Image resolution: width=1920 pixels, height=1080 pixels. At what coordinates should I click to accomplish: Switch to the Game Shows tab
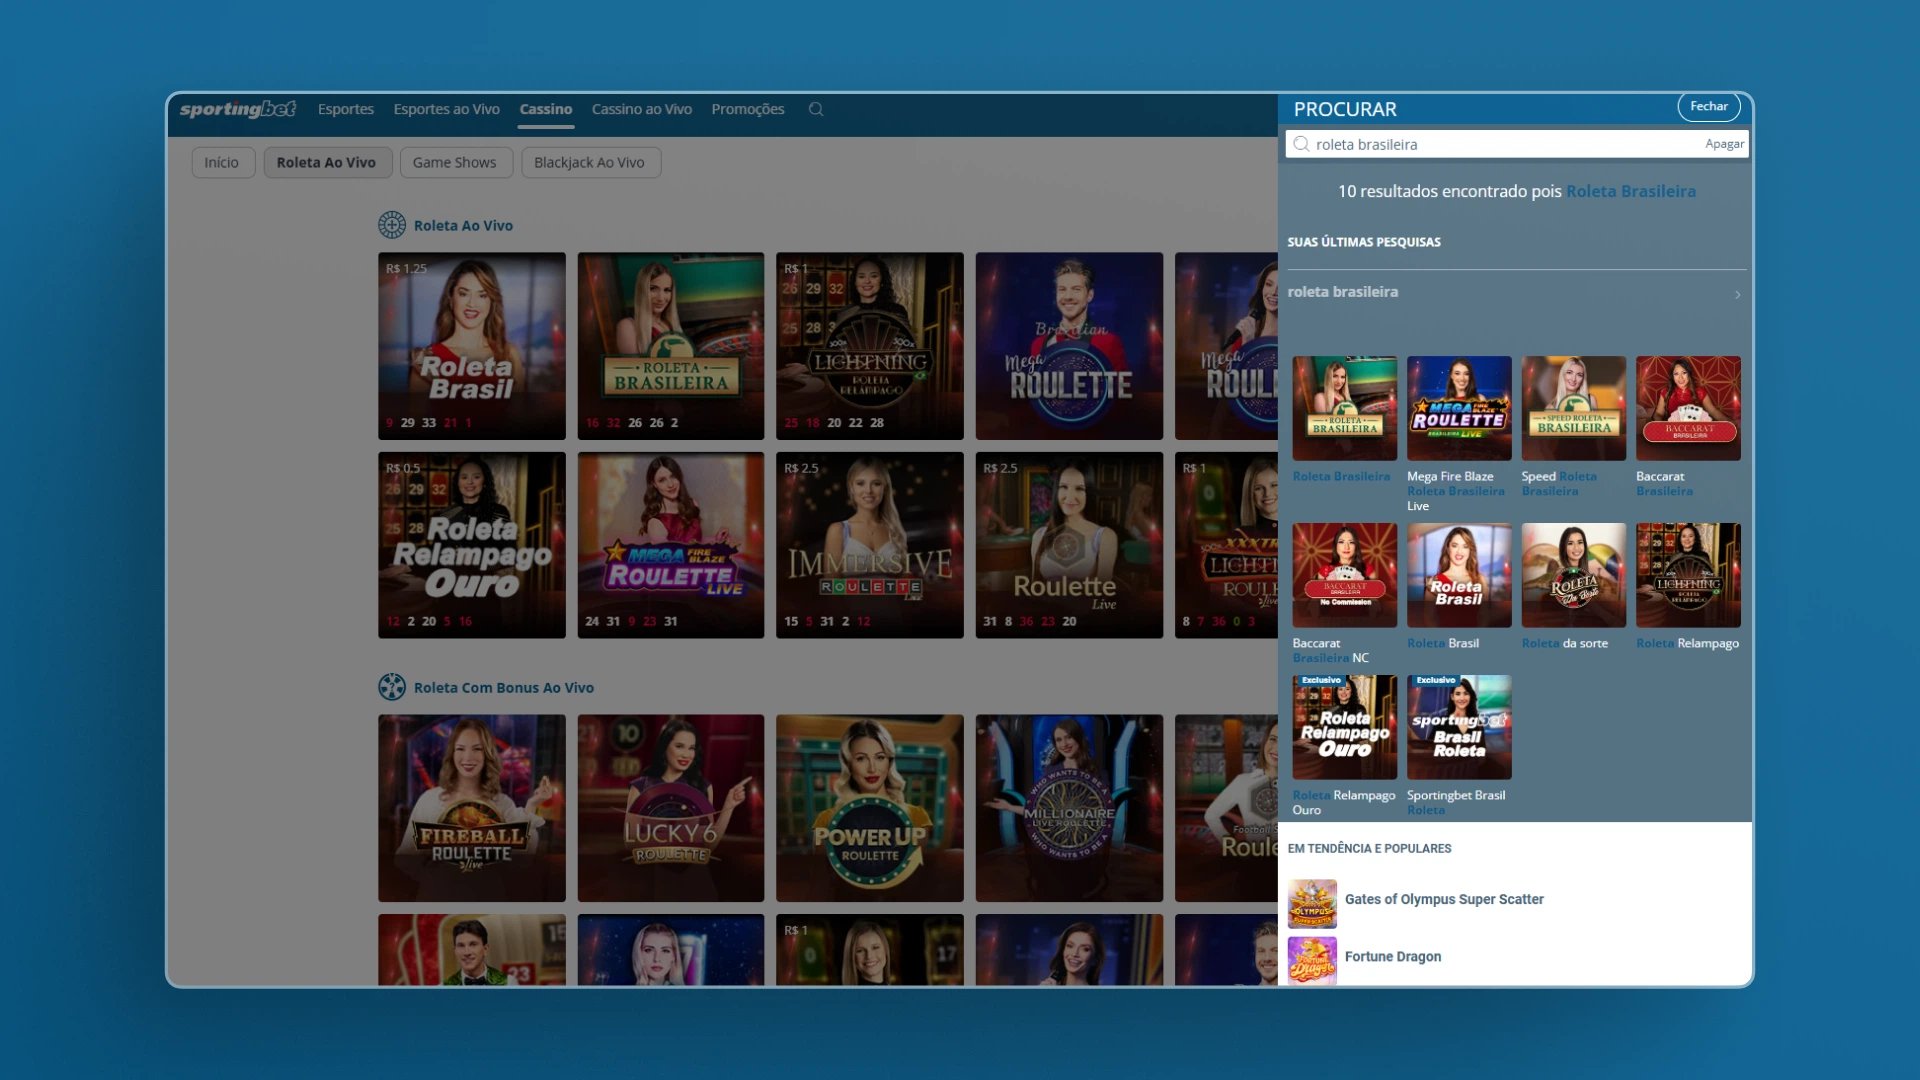pos(455,162)
